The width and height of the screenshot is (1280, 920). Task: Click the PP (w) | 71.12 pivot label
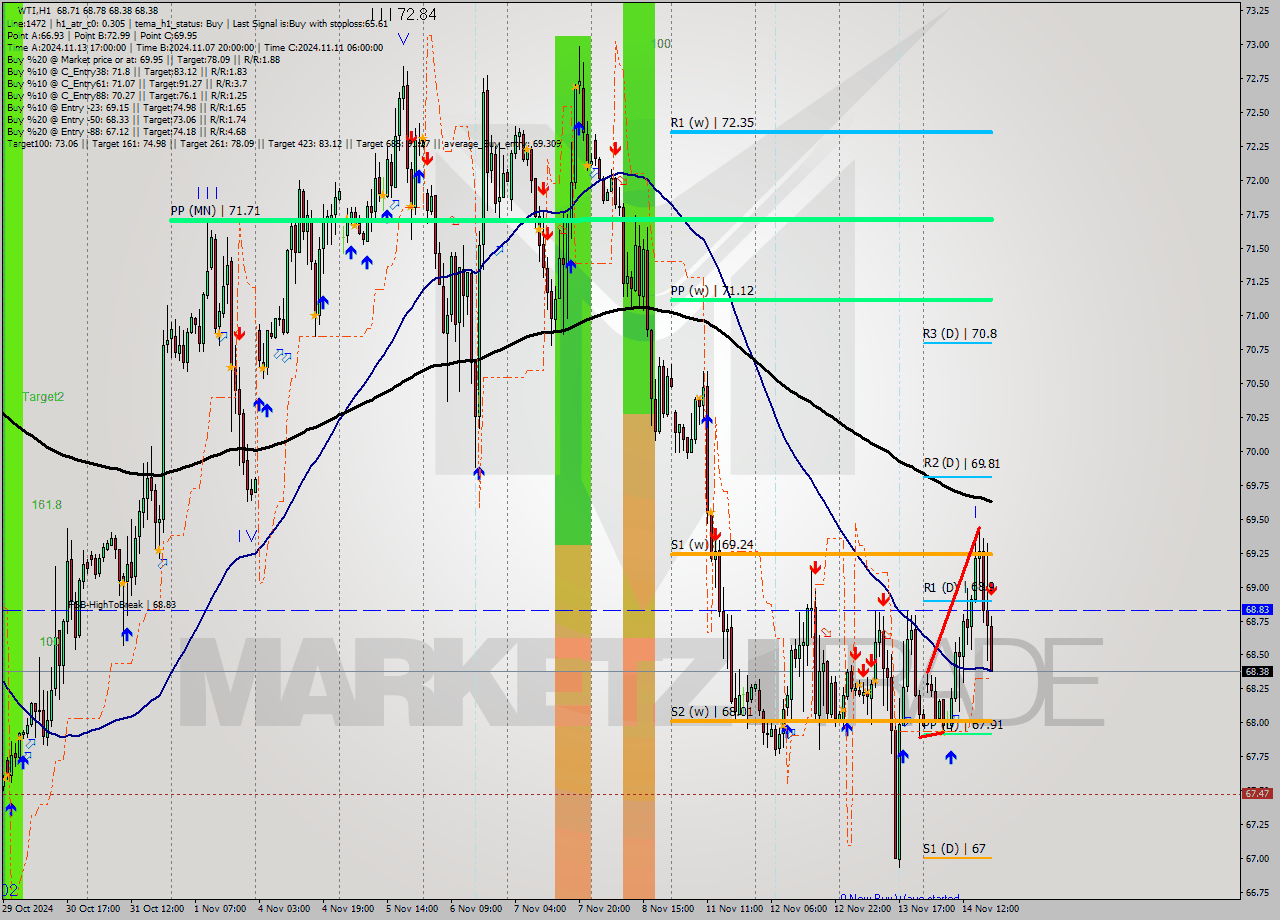coord(712,291)
